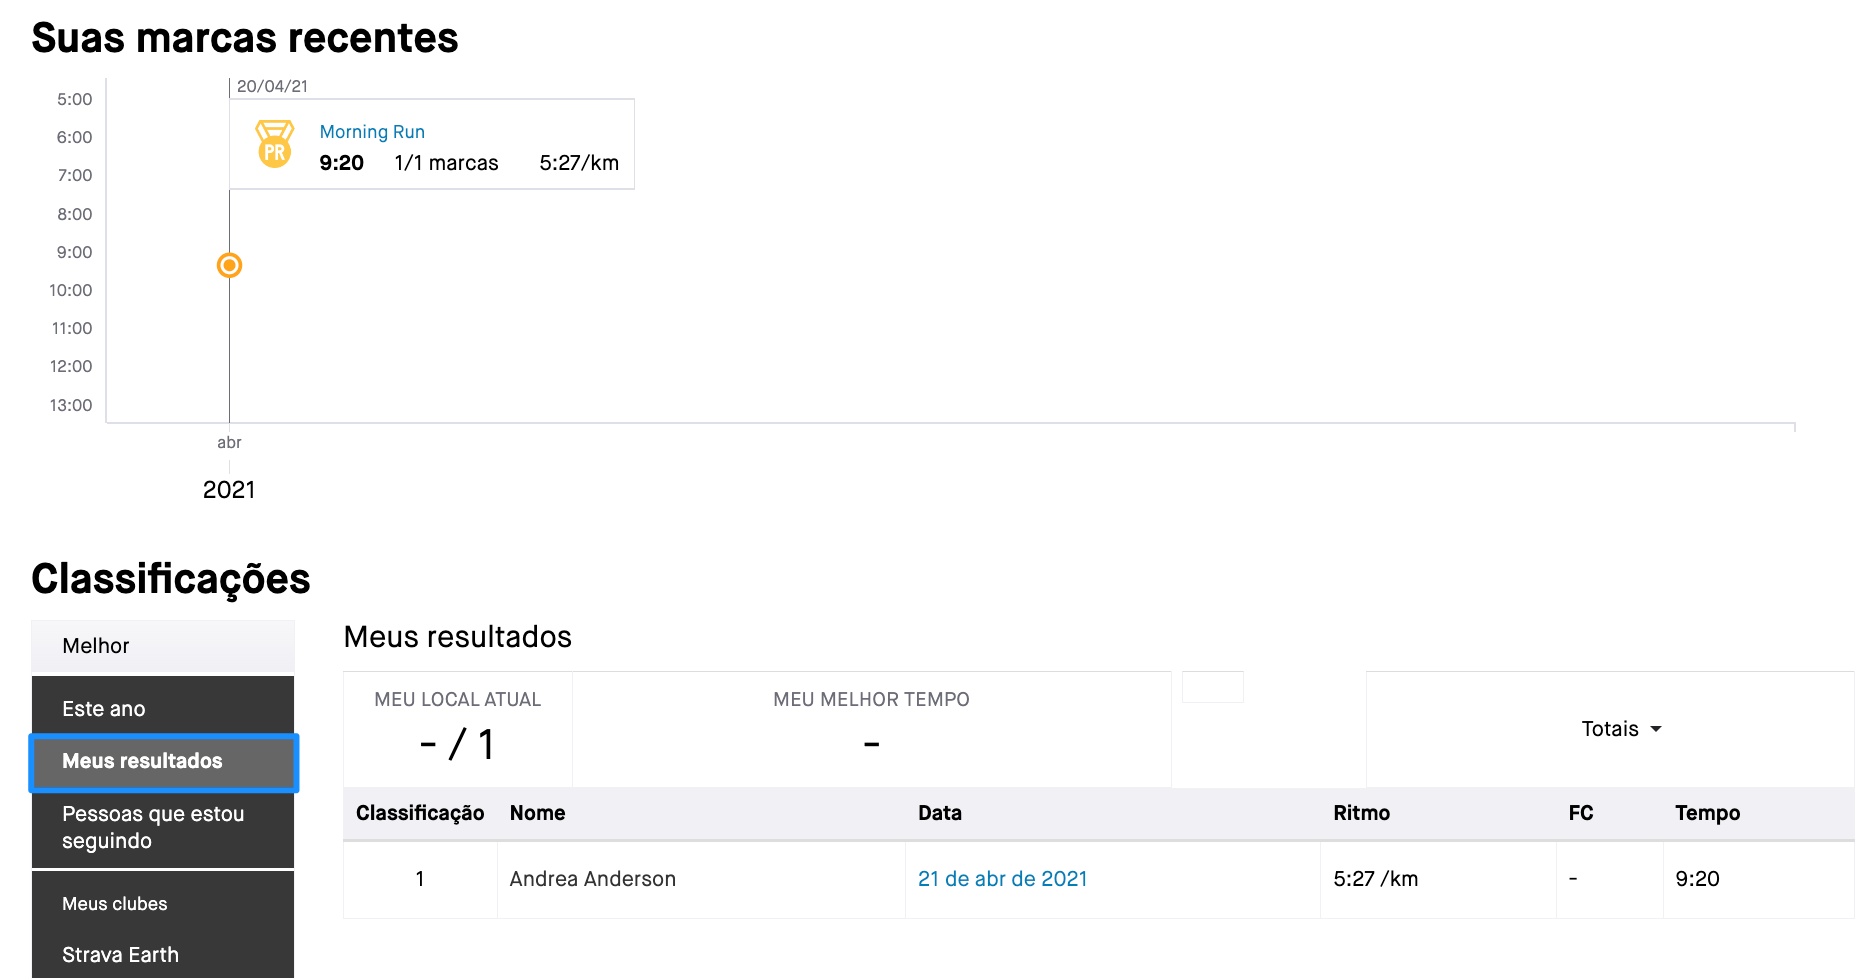Select Meus resultados in sidebar
Viewport: 1876px width, 978px height.
pos(163,762)
